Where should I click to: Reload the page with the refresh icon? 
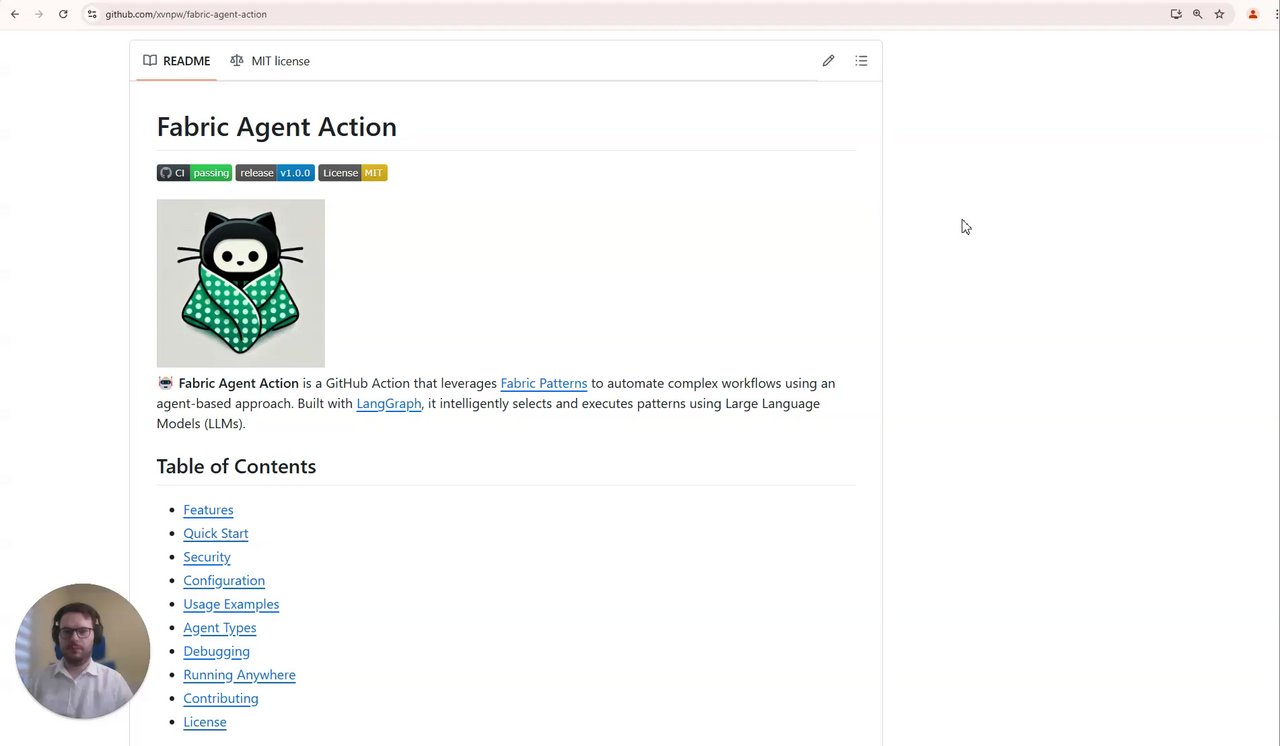tap(63, 14)
